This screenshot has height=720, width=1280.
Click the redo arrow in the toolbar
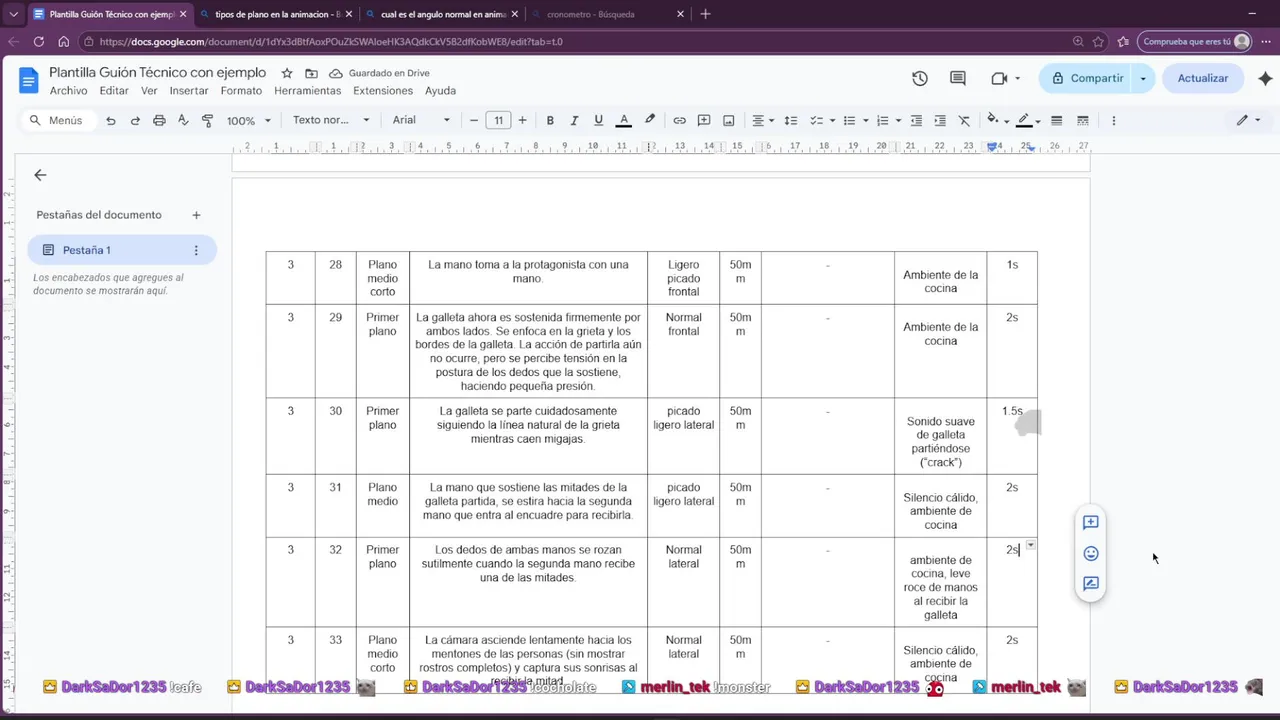tap(135, 120)
